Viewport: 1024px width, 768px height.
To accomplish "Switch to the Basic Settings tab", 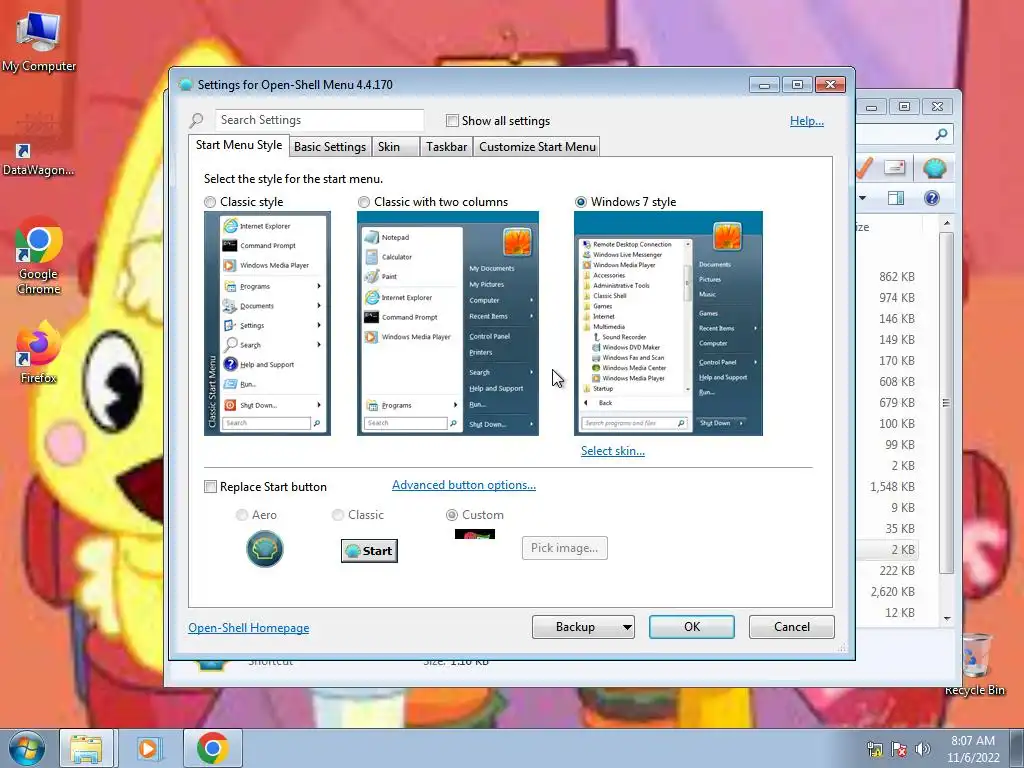I will coord(330,147).
